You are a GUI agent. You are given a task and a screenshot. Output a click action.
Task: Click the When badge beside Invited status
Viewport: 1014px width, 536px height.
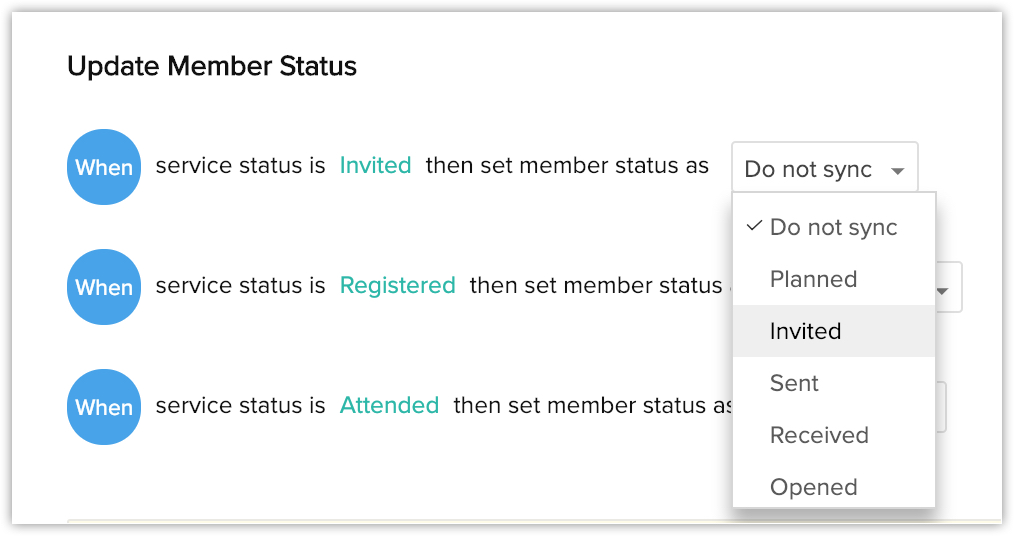click(x=103, y=167)
